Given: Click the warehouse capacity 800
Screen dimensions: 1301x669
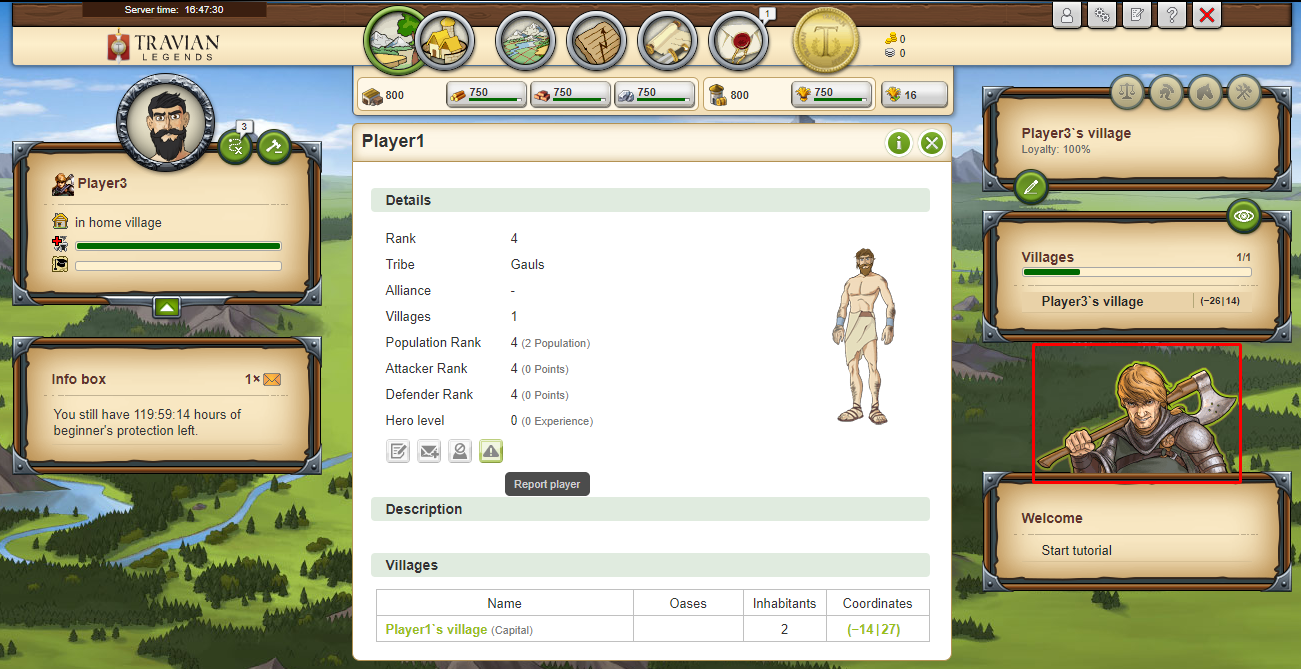Looking at the screenshot, I should 383,95.
